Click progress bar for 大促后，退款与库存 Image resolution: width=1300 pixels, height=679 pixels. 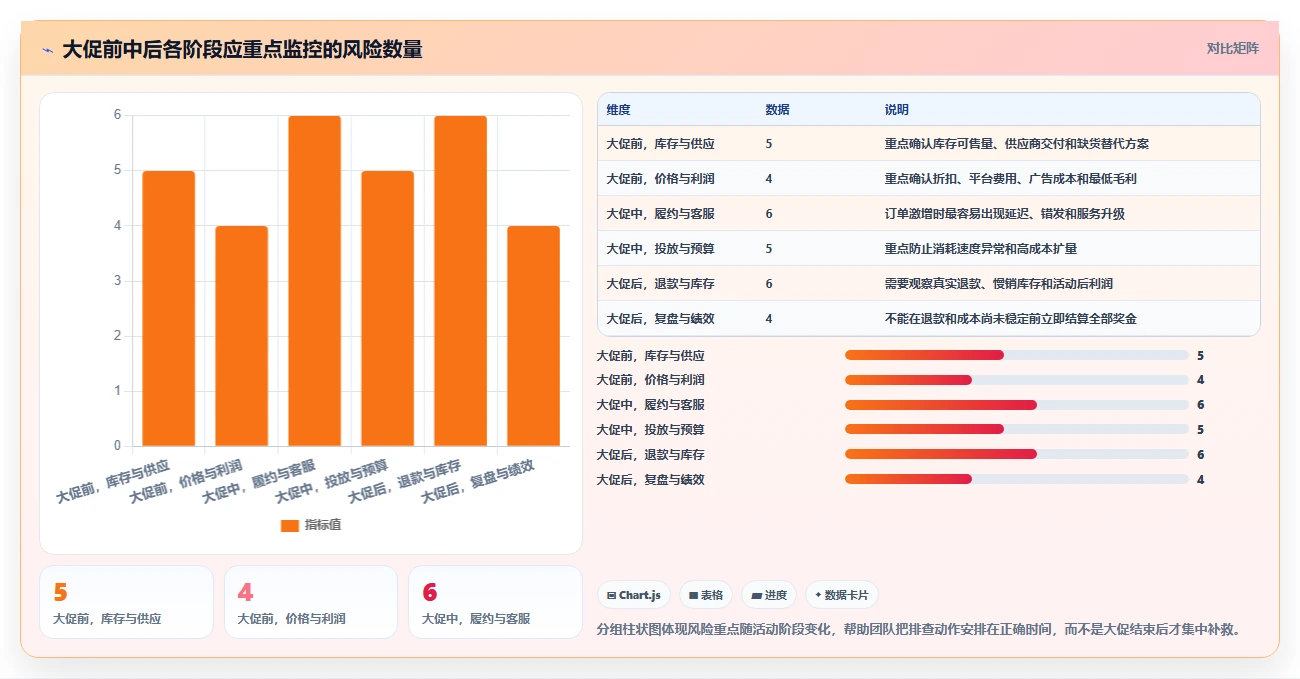click(x=1016, y=454)
